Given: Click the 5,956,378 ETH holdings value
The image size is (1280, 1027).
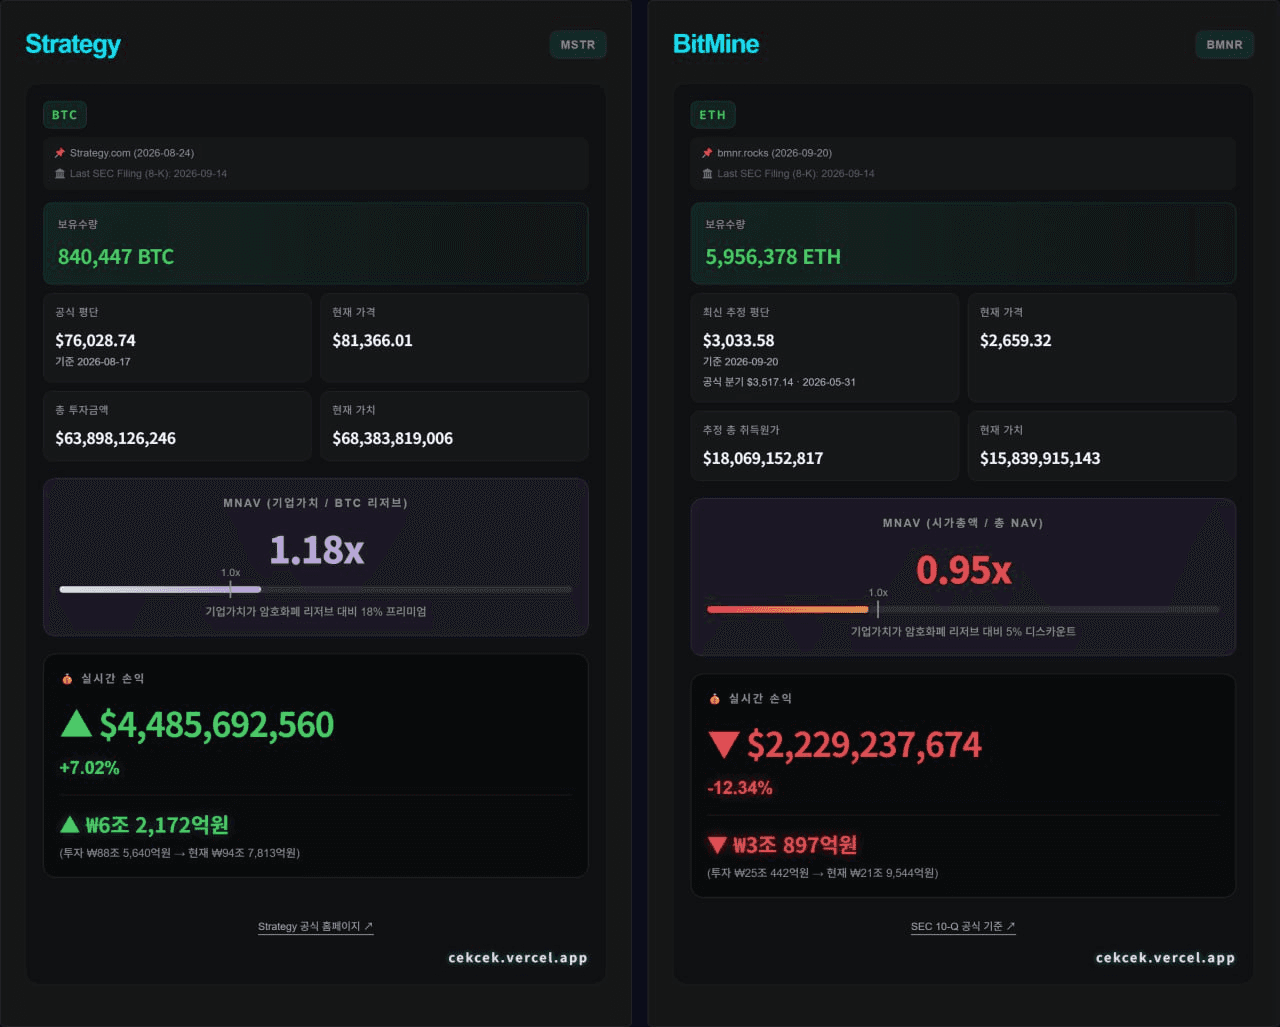Looking at the screenshot, I should [x=773, y=257].
